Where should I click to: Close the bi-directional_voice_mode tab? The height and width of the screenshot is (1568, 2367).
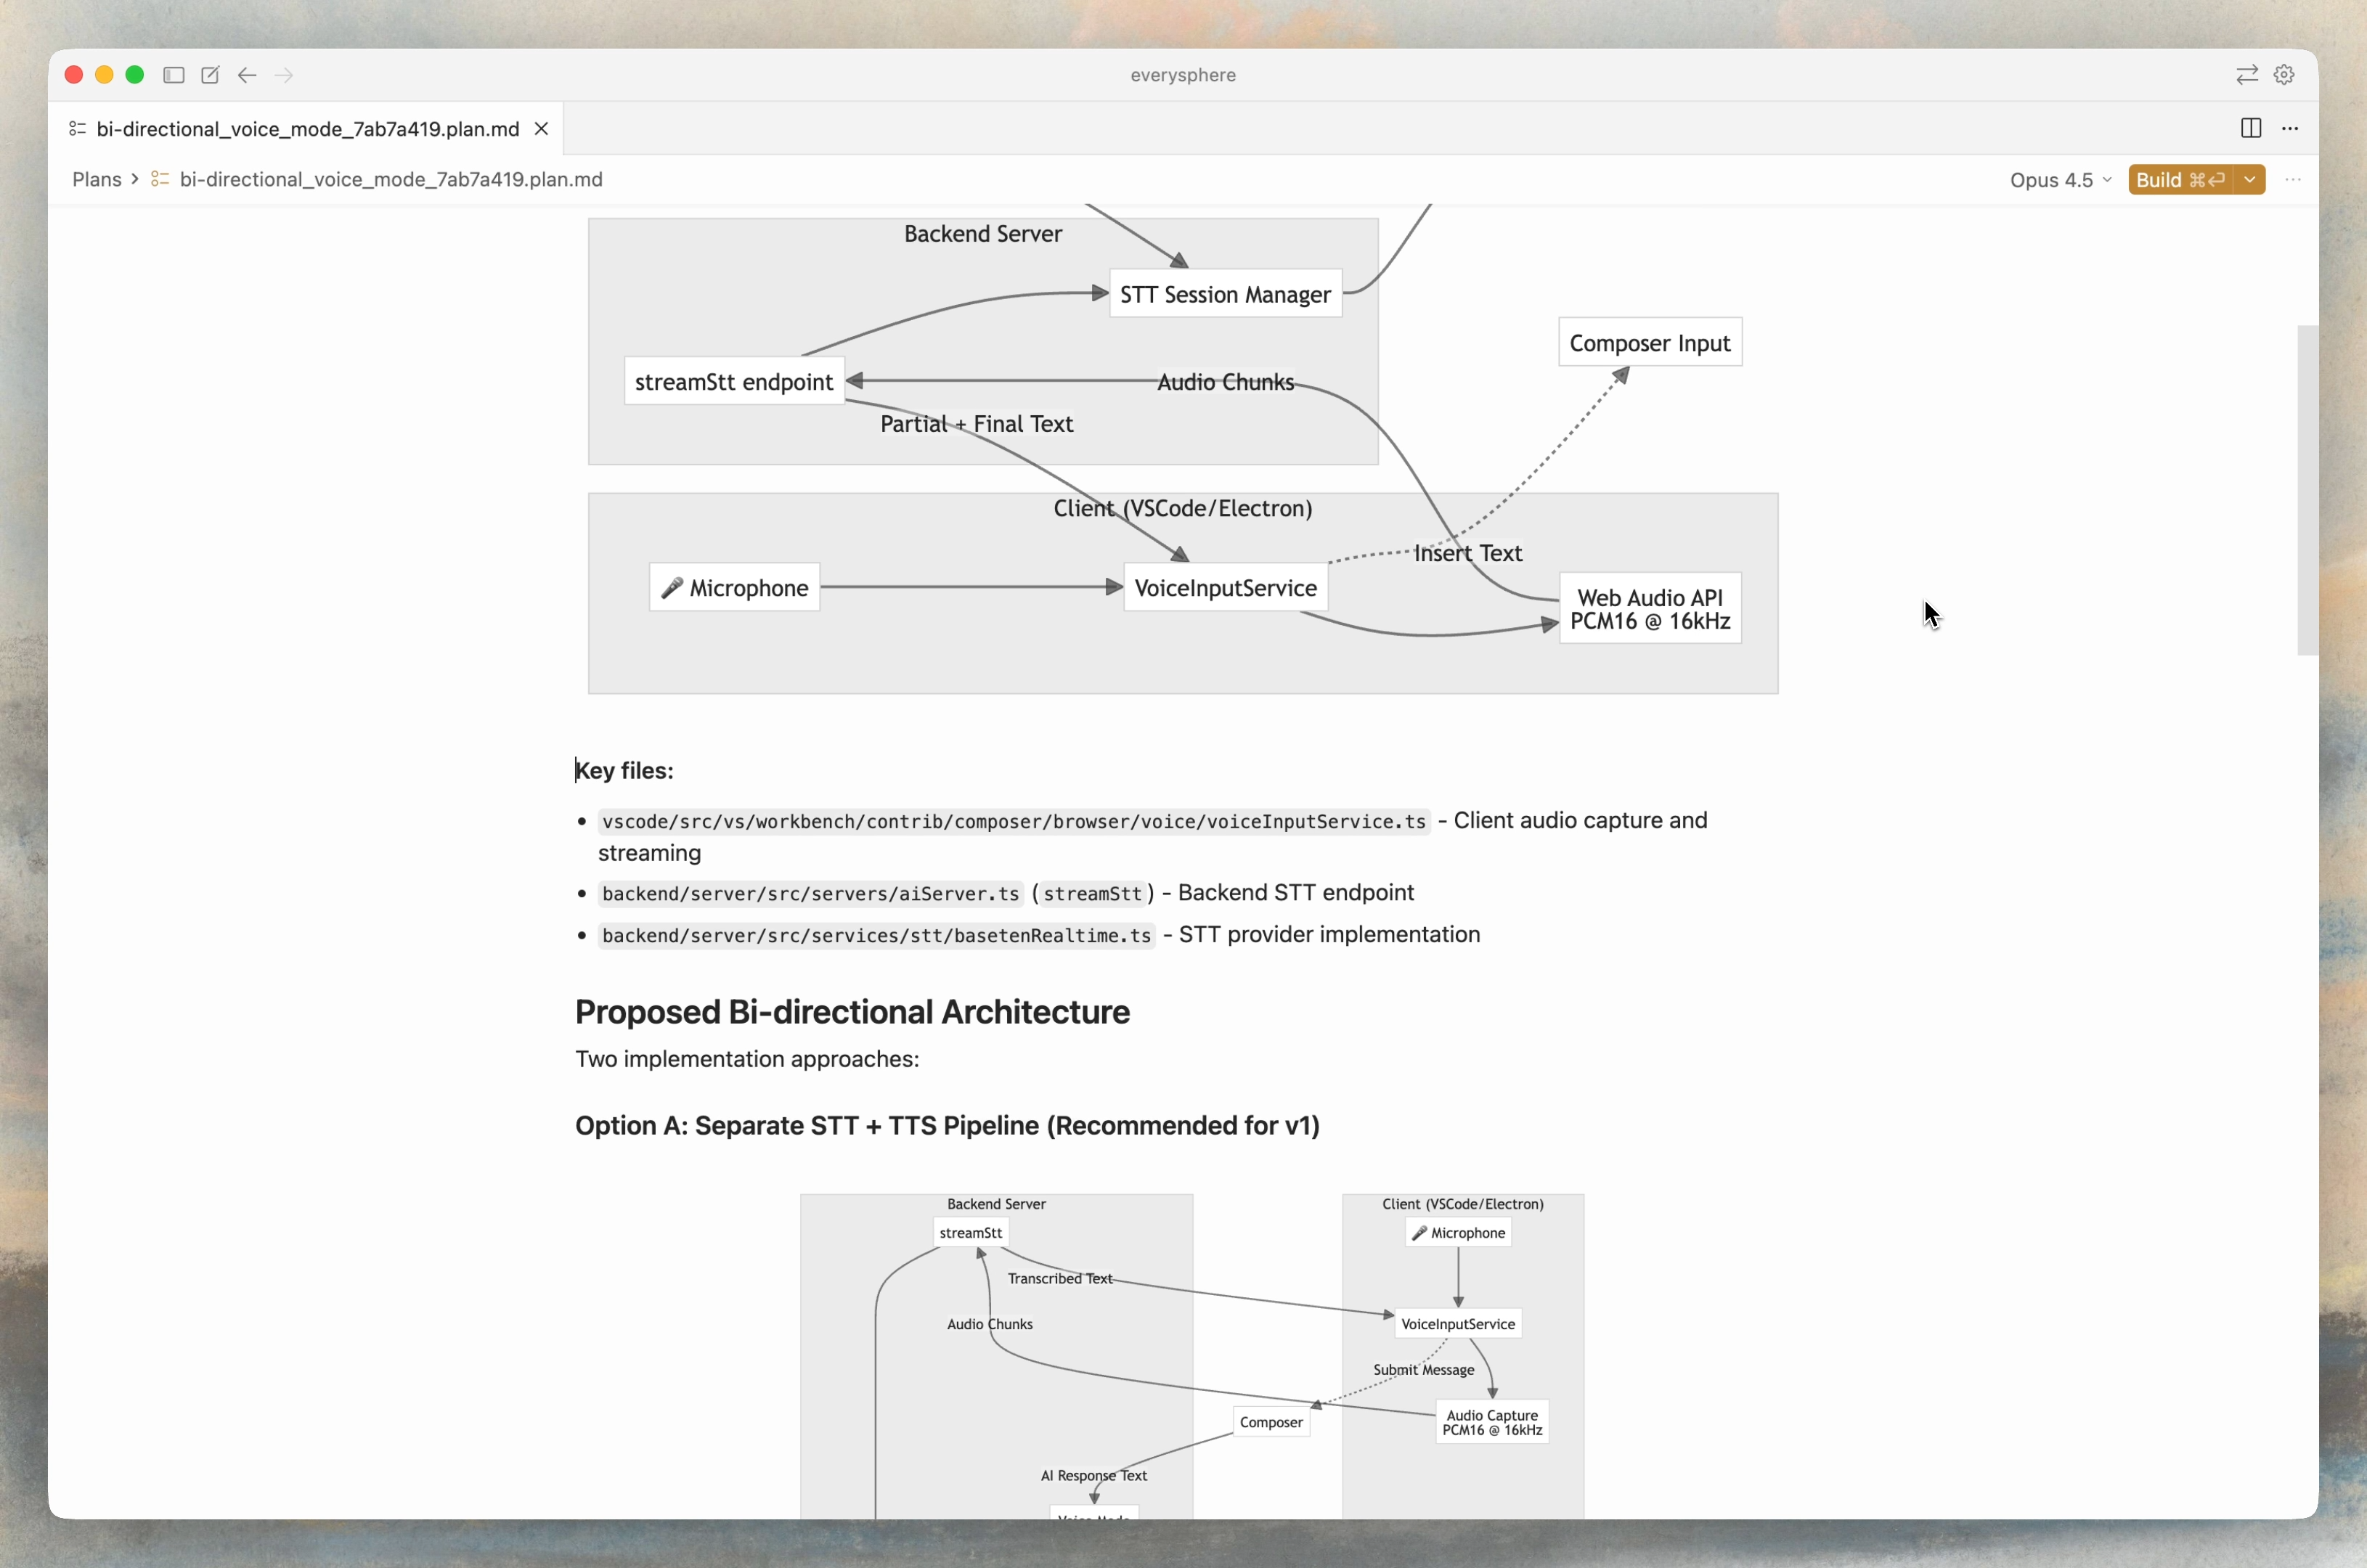(541, 128)
